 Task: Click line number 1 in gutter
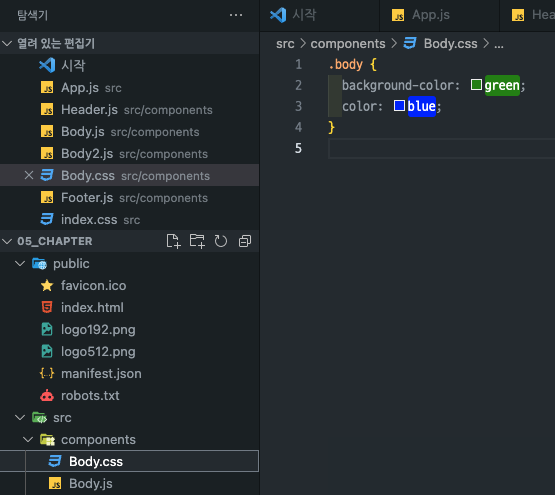(x=298, y=64)
